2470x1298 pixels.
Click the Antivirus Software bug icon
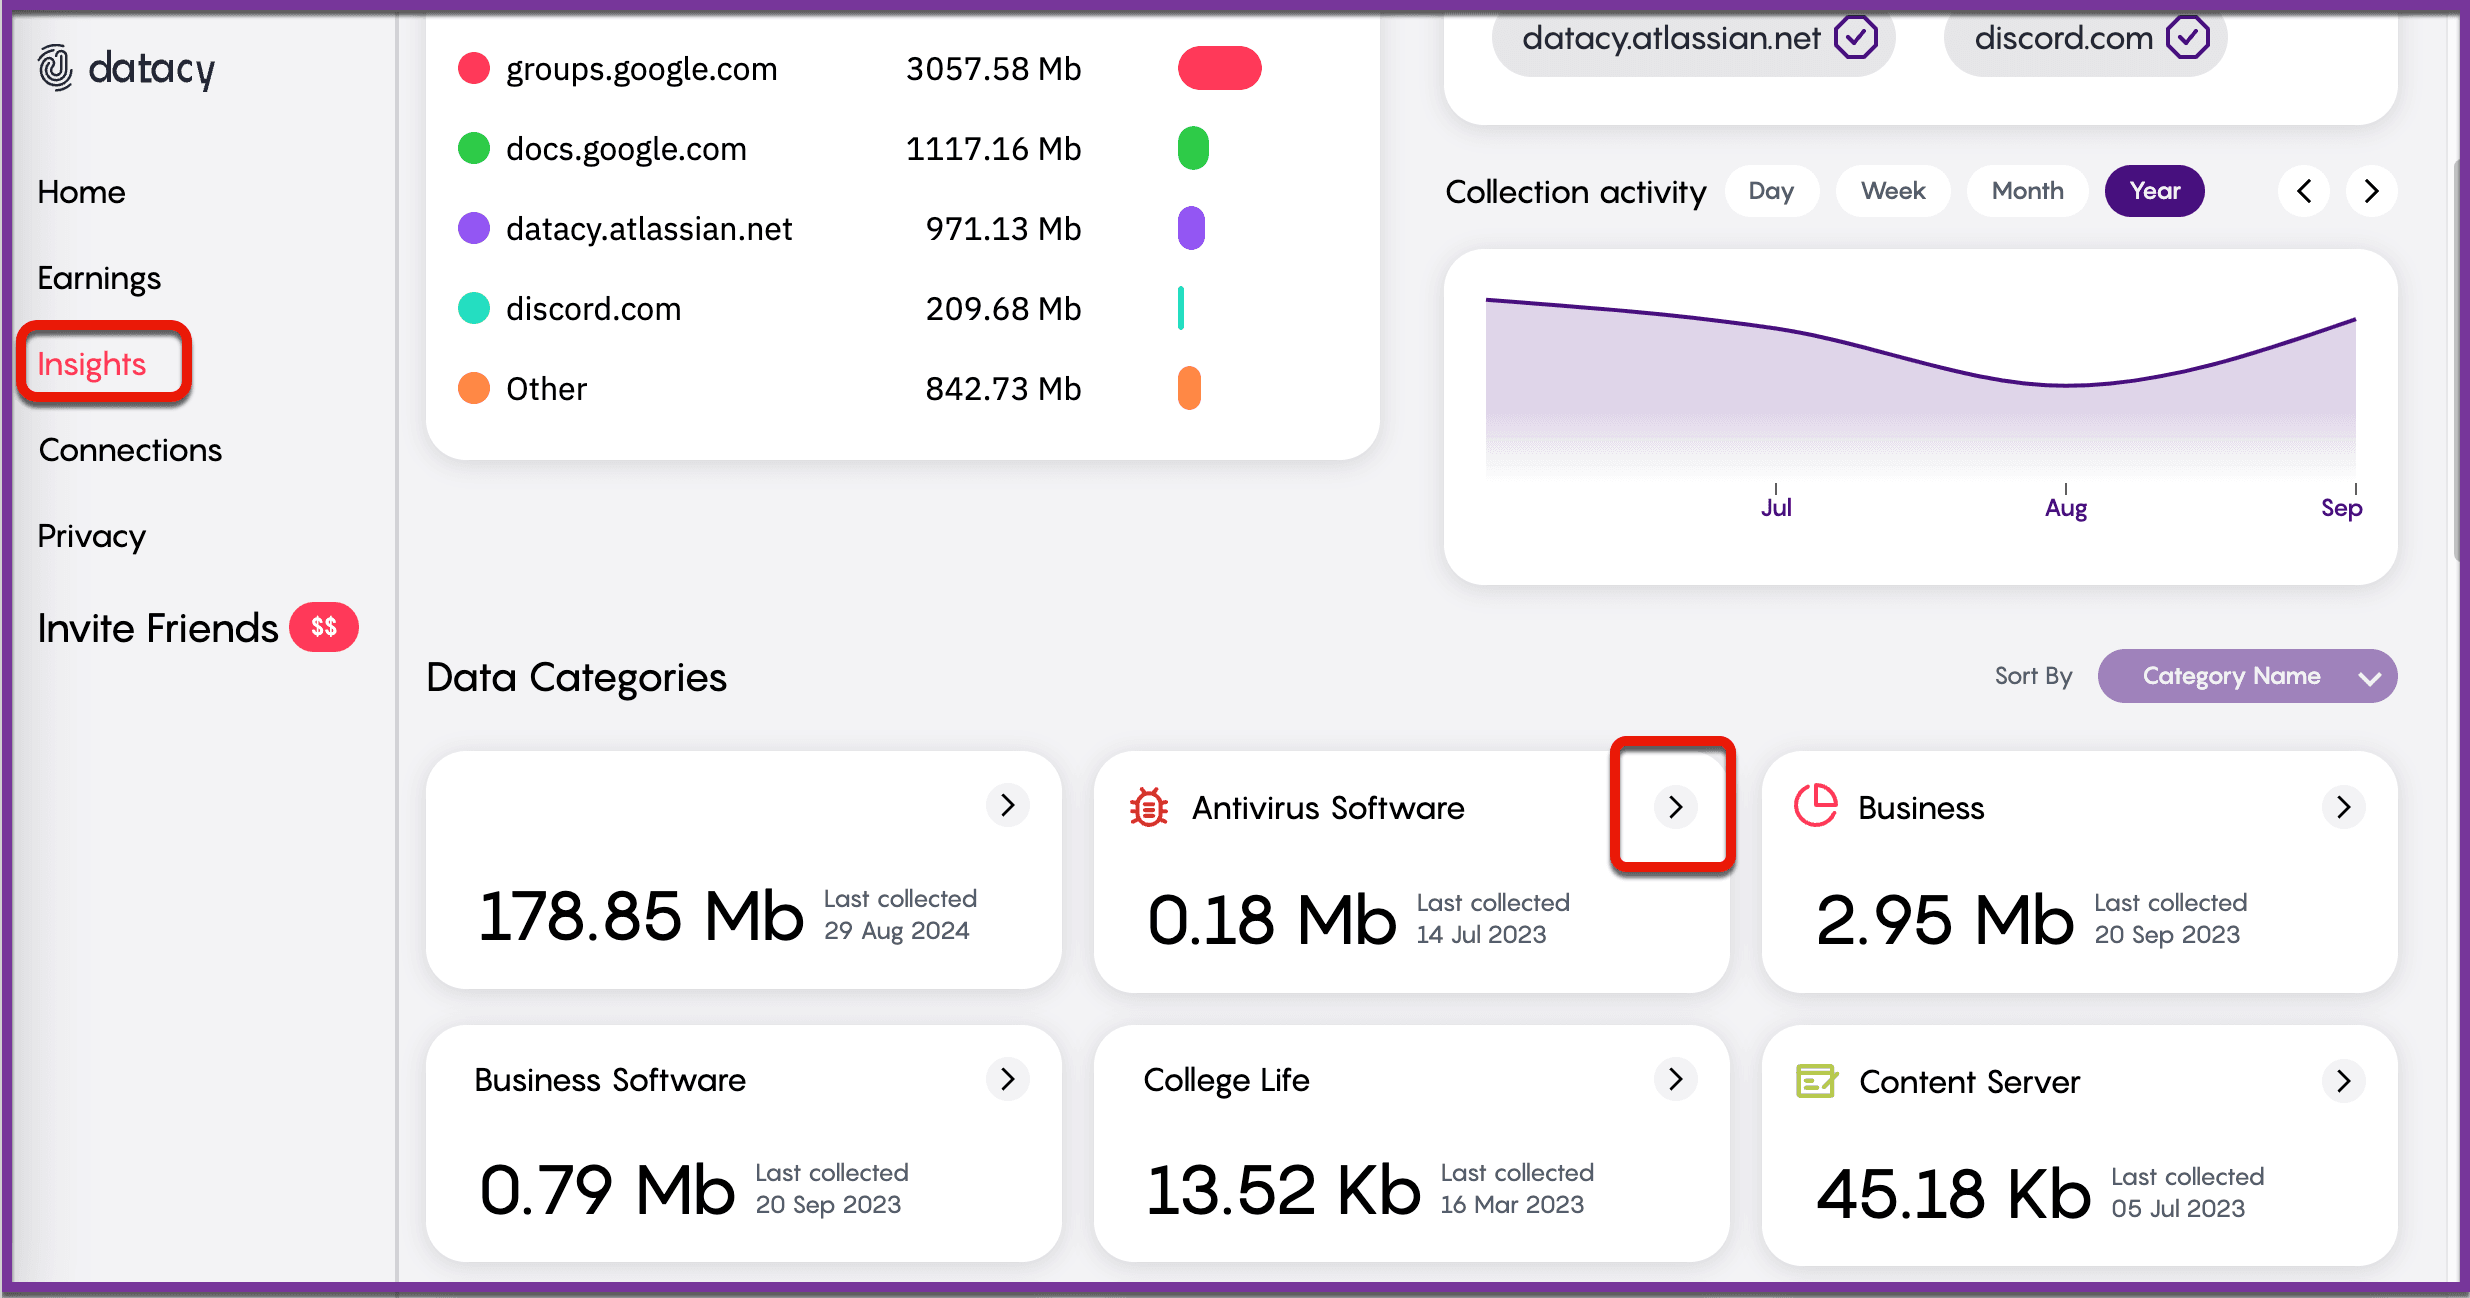tap(1148, 807)
